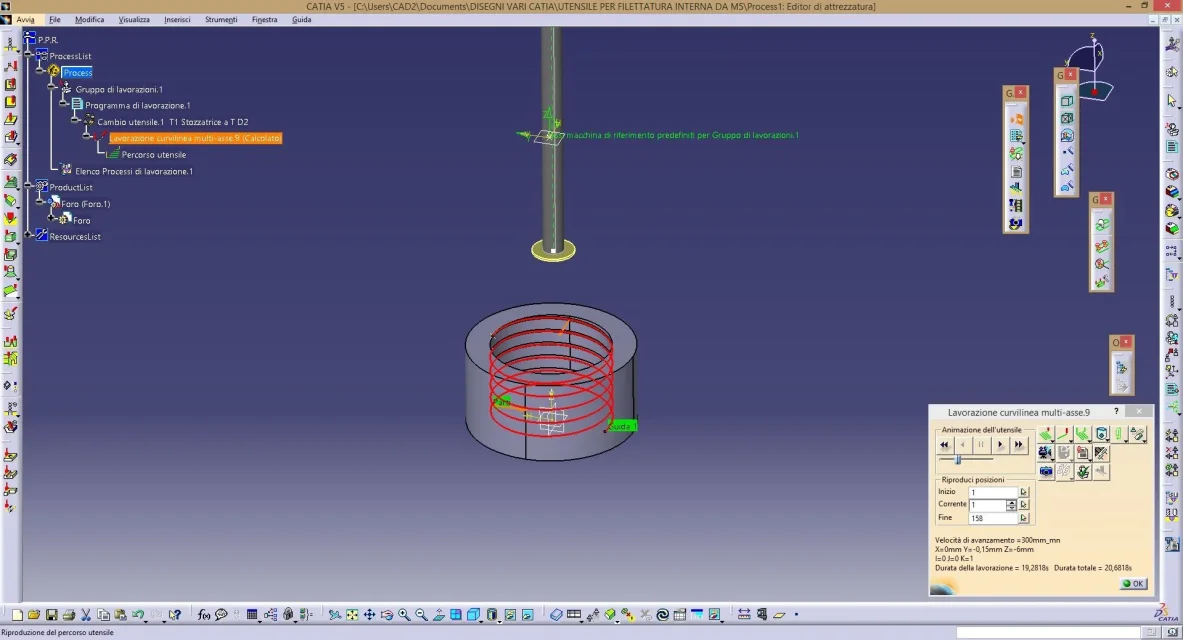The height and width of the screenshot is (640, 1183).
Task: Click the Fine position input field
Action: coord(992,518)
